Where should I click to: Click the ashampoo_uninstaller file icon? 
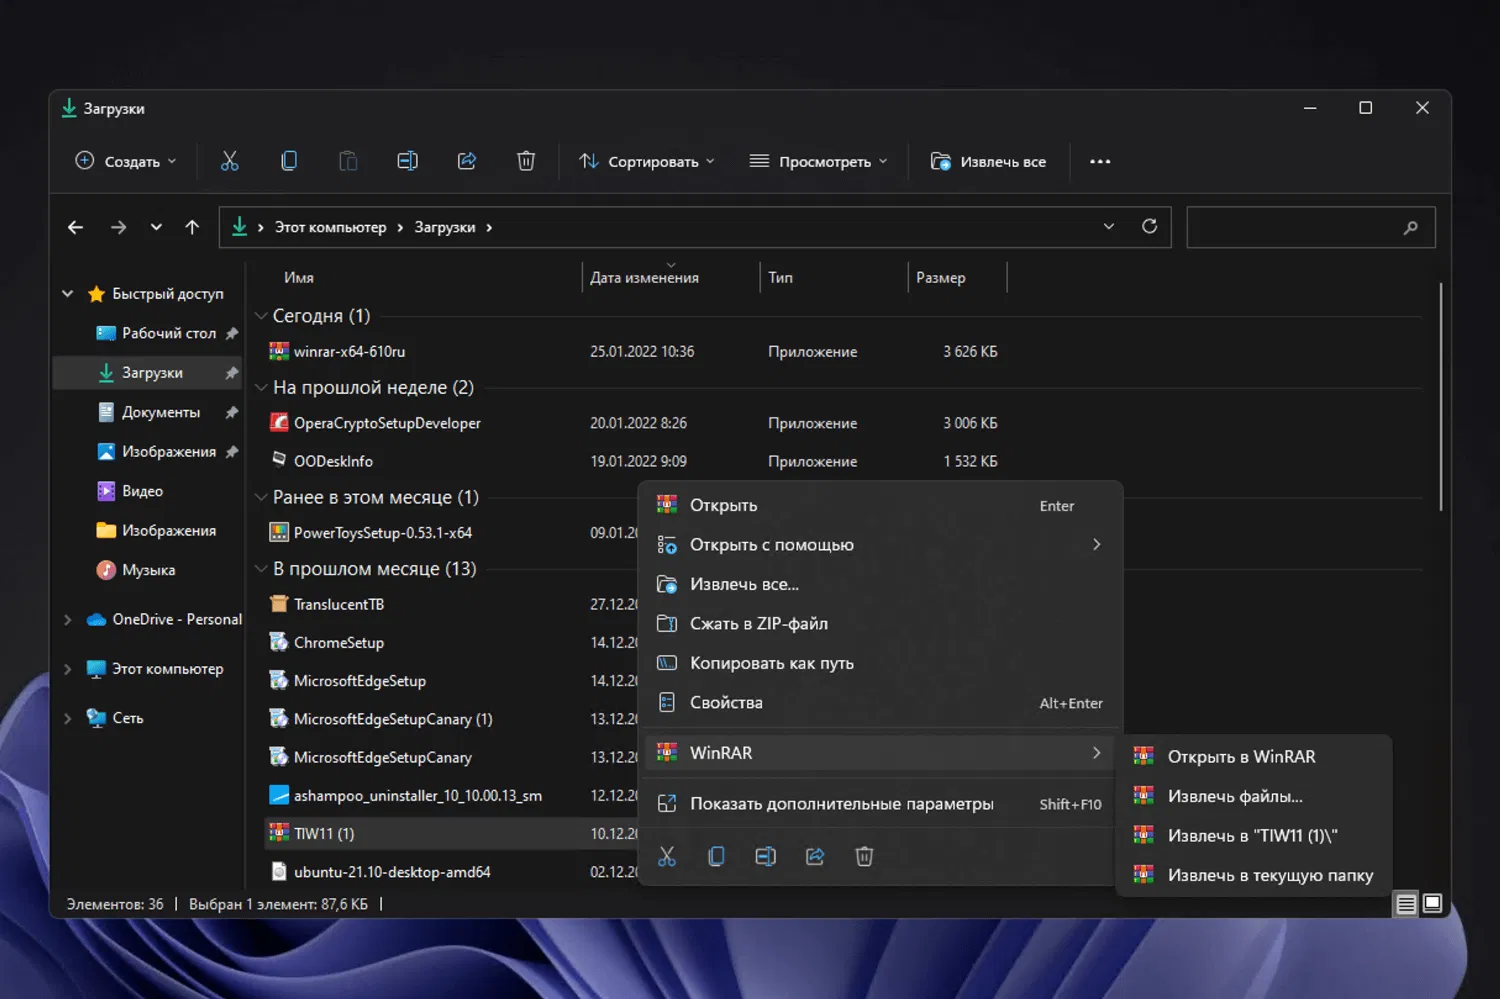(279, 795)
